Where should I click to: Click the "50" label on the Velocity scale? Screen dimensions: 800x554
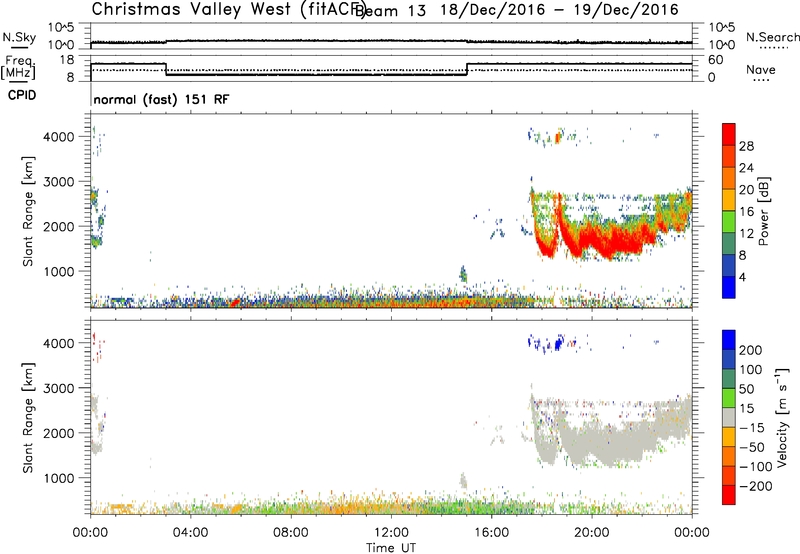point(746,389)
